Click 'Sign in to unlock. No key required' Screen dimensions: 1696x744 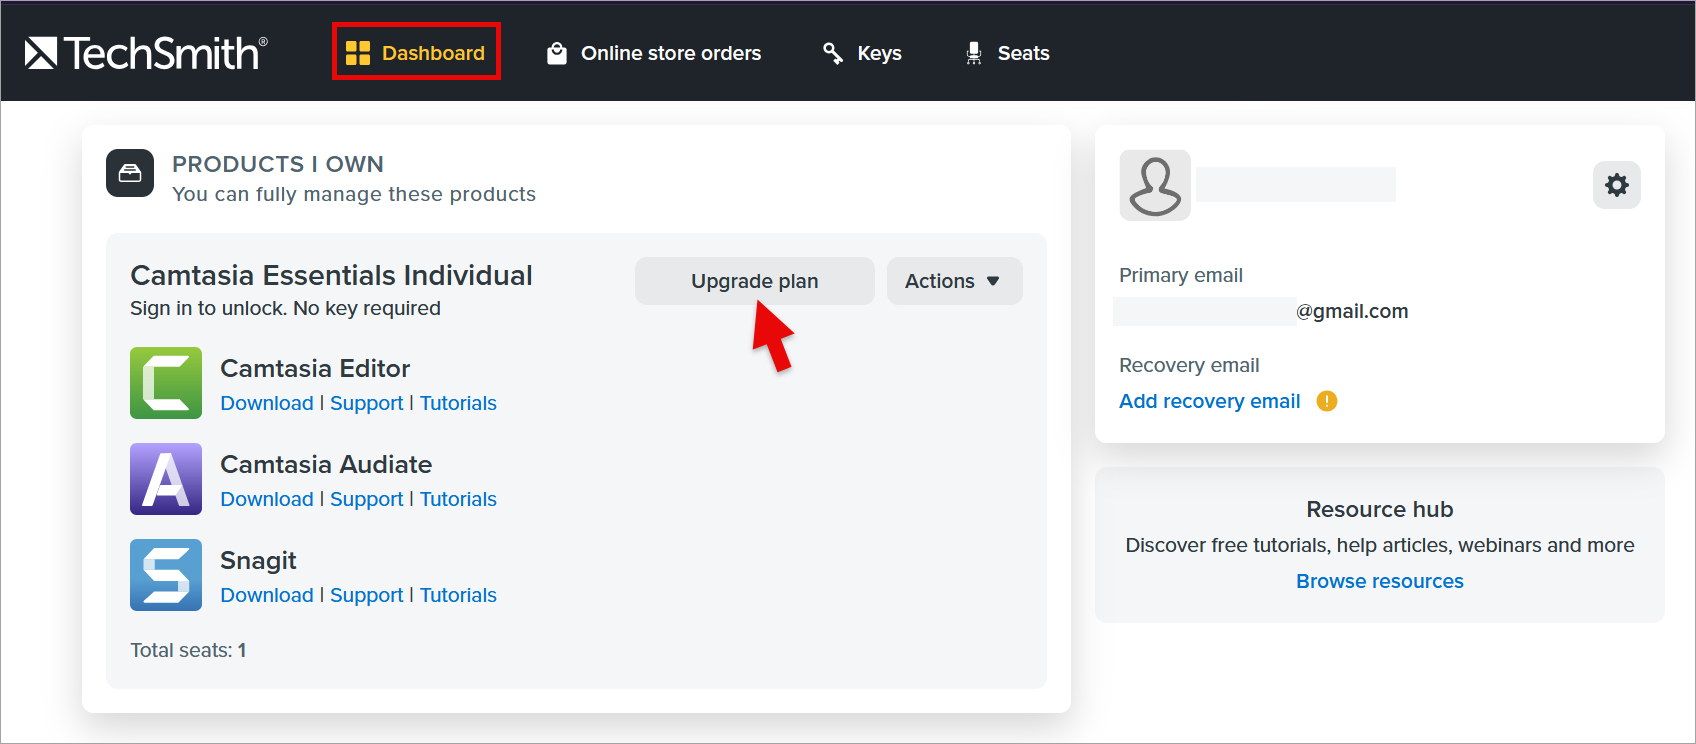(x=285, y=308)
